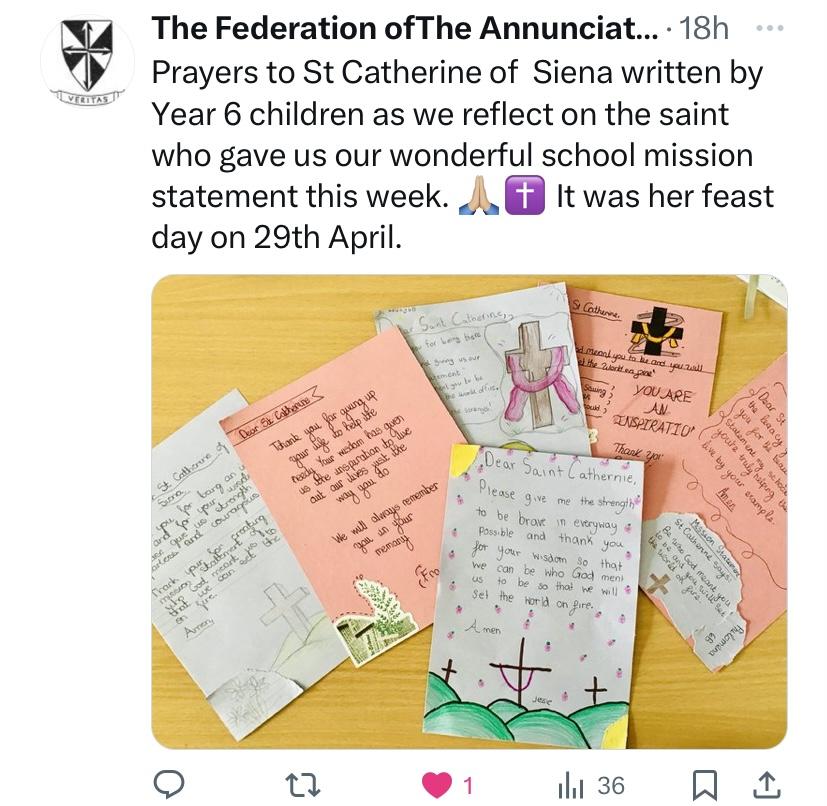Open the white "Dear Saint Catherine" prayer card
827x806 pixels.
click(540, 600)
